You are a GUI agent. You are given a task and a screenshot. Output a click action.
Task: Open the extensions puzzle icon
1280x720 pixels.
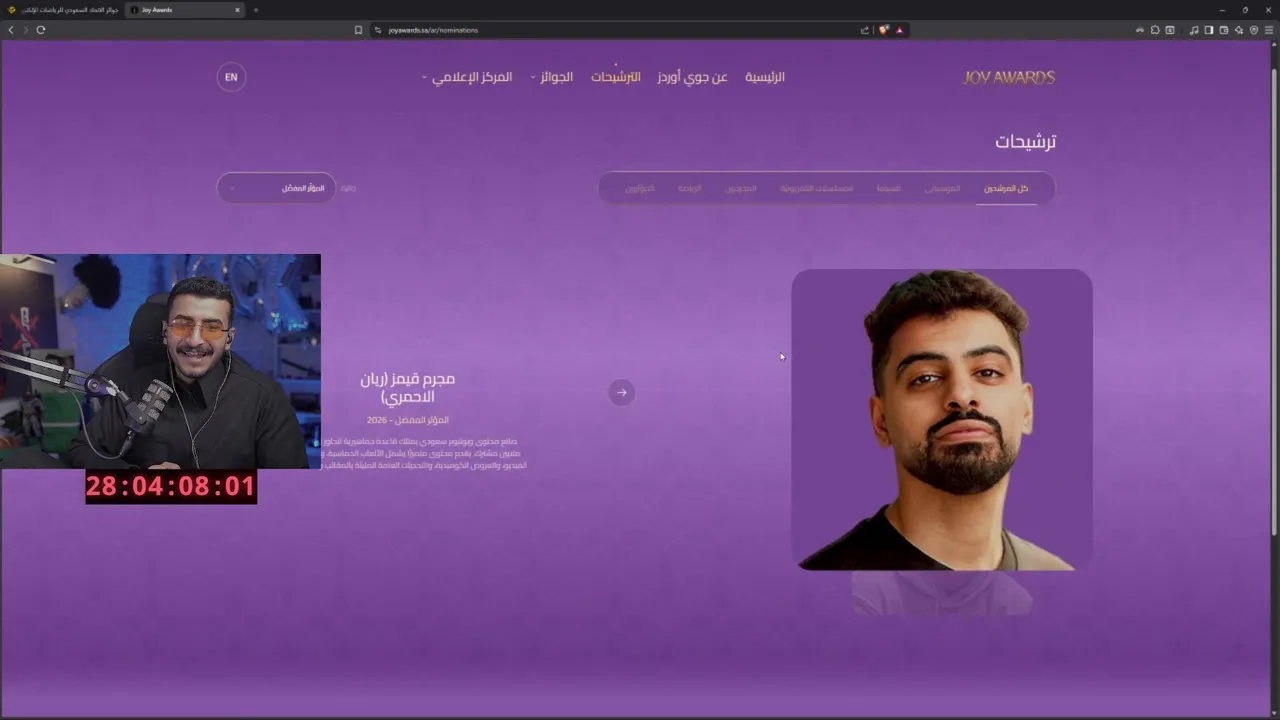pyautogui.click(x=1155, y=30)
